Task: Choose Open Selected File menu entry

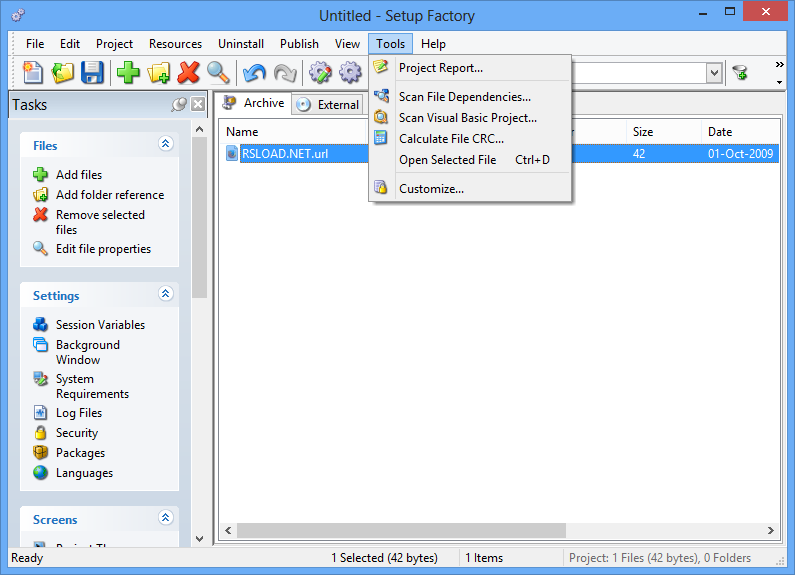Action: coord(471,160)
